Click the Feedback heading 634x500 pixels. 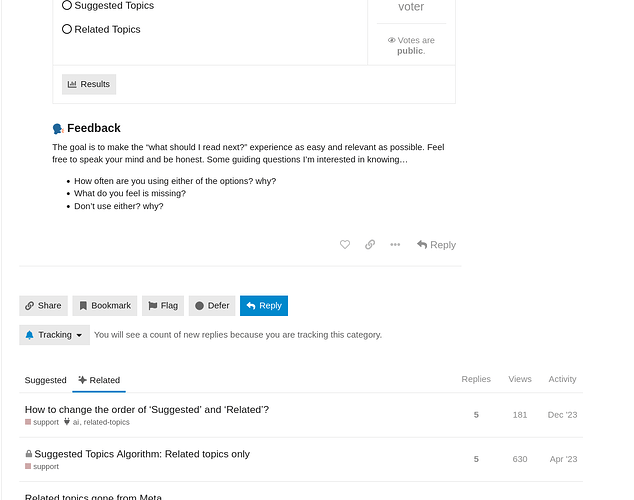(94, 128)
